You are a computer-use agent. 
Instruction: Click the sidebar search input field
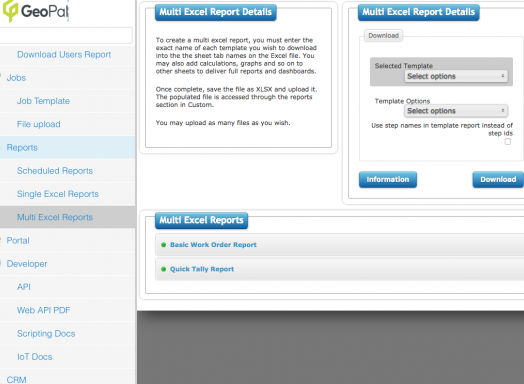[66, 35]
